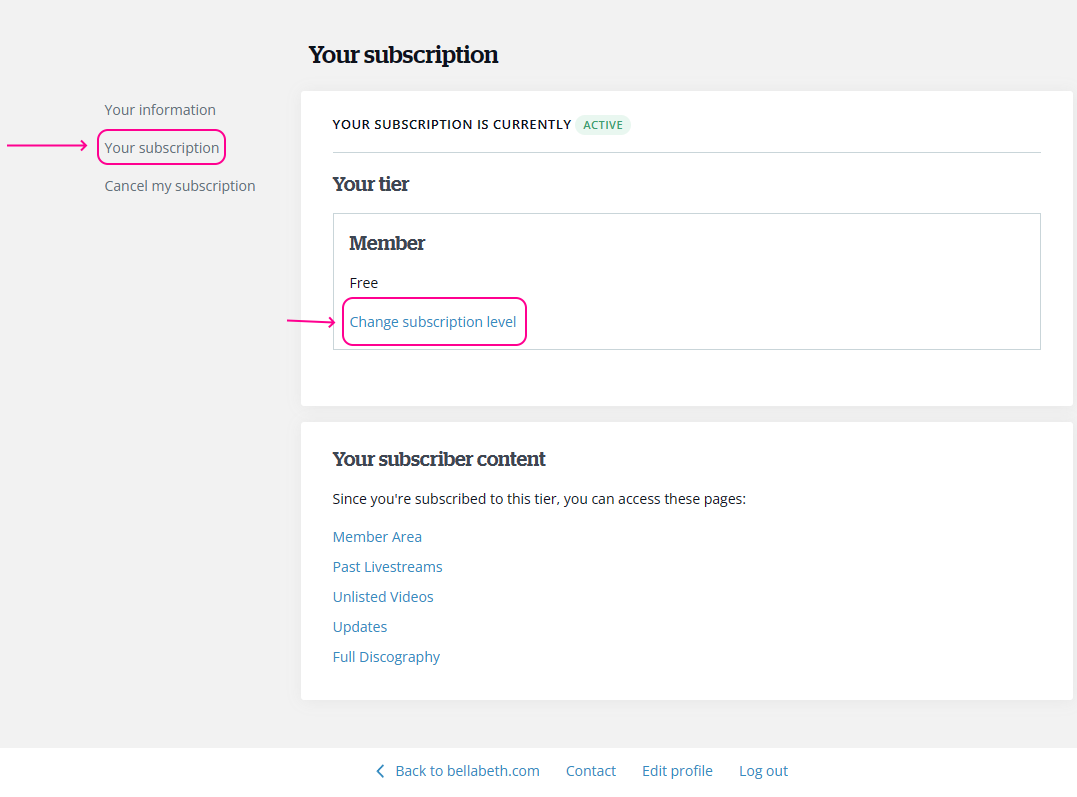
Task: Log out using the footer link
Action: (763, 771)
